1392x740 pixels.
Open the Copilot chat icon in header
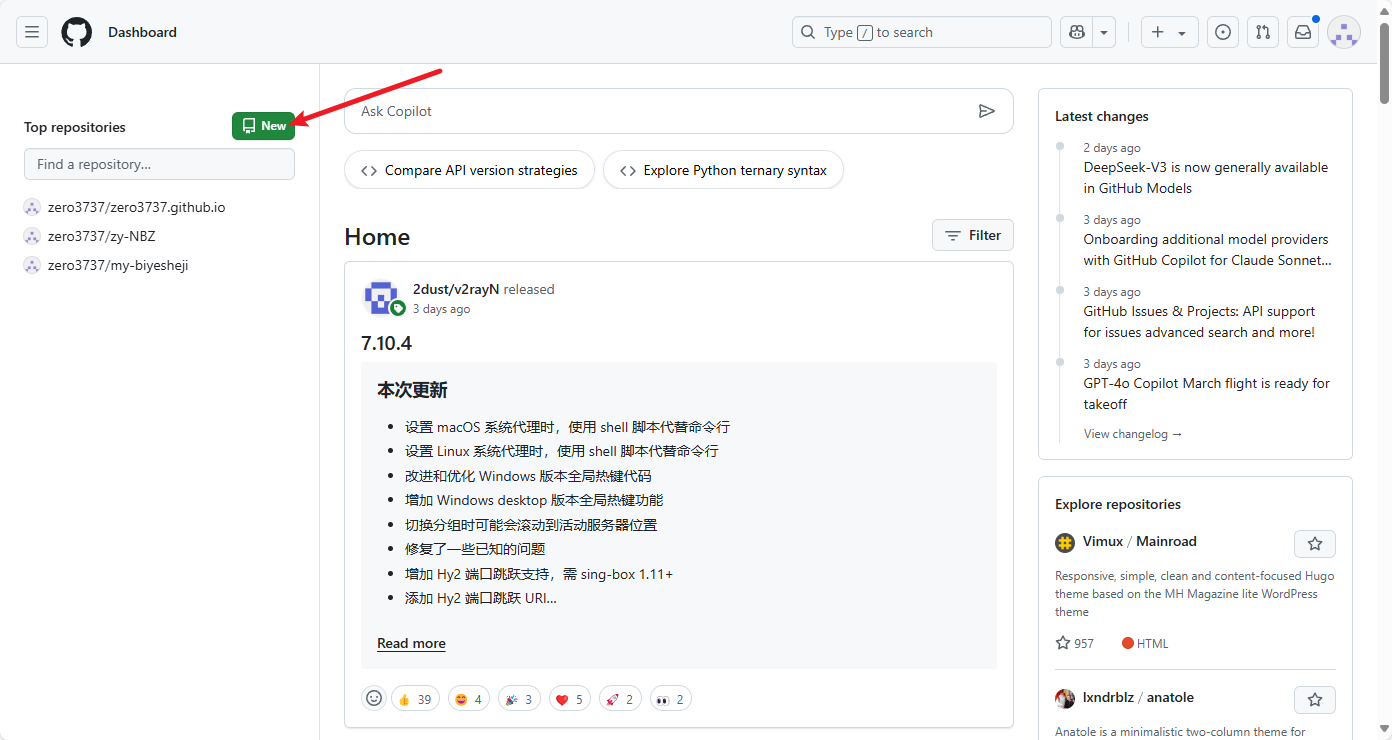coord(1076,32)
